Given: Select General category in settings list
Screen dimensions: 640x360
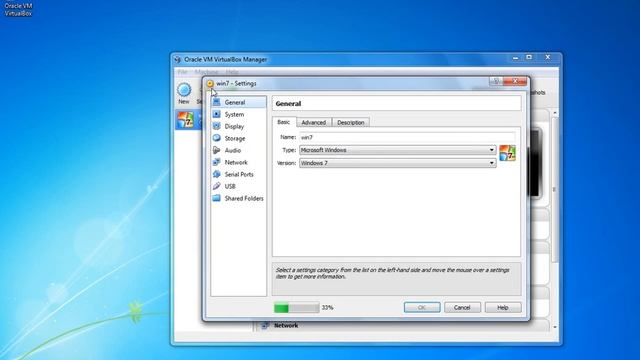Looking at the screenshot, I should pyautogui.click(x=239, y=102).
